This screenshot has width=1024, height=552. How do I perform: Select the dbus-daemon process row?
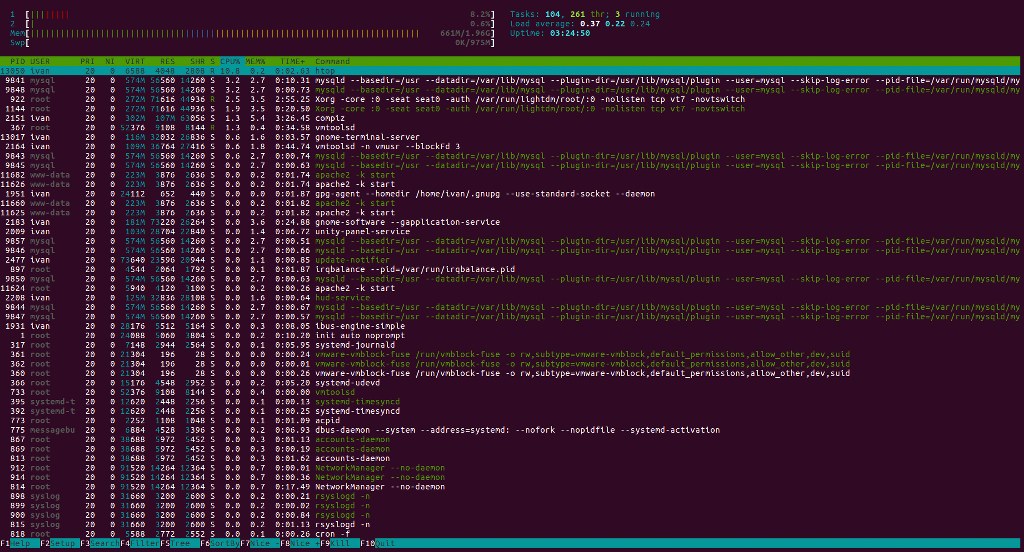pos(512,430)
